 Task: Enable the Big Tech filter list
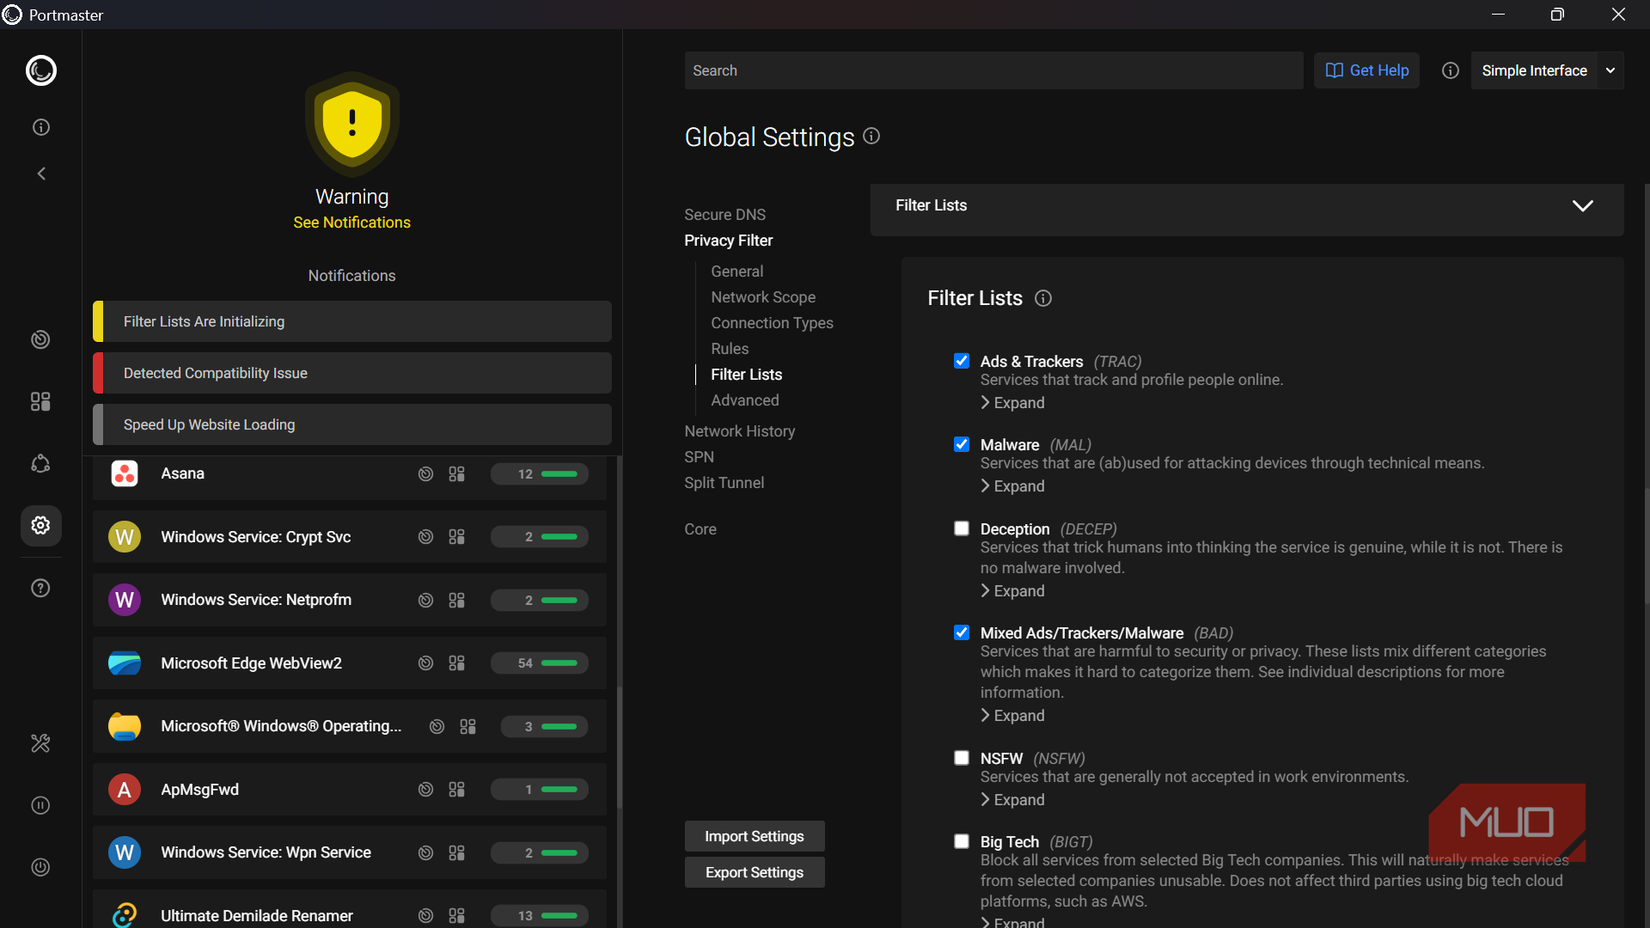(962, 841)
